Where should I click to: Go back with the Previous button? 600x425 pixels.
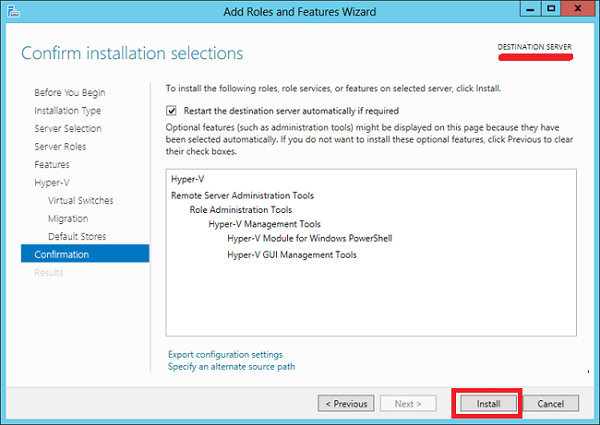[346, 403]
